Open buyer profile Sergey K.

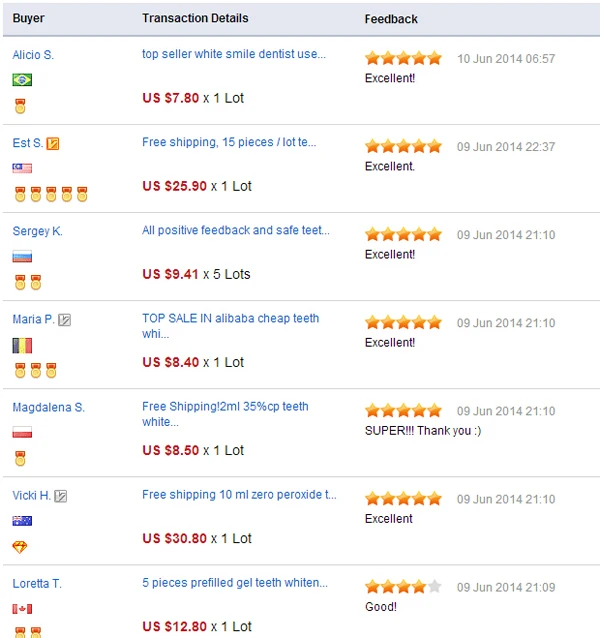[37, 231]
